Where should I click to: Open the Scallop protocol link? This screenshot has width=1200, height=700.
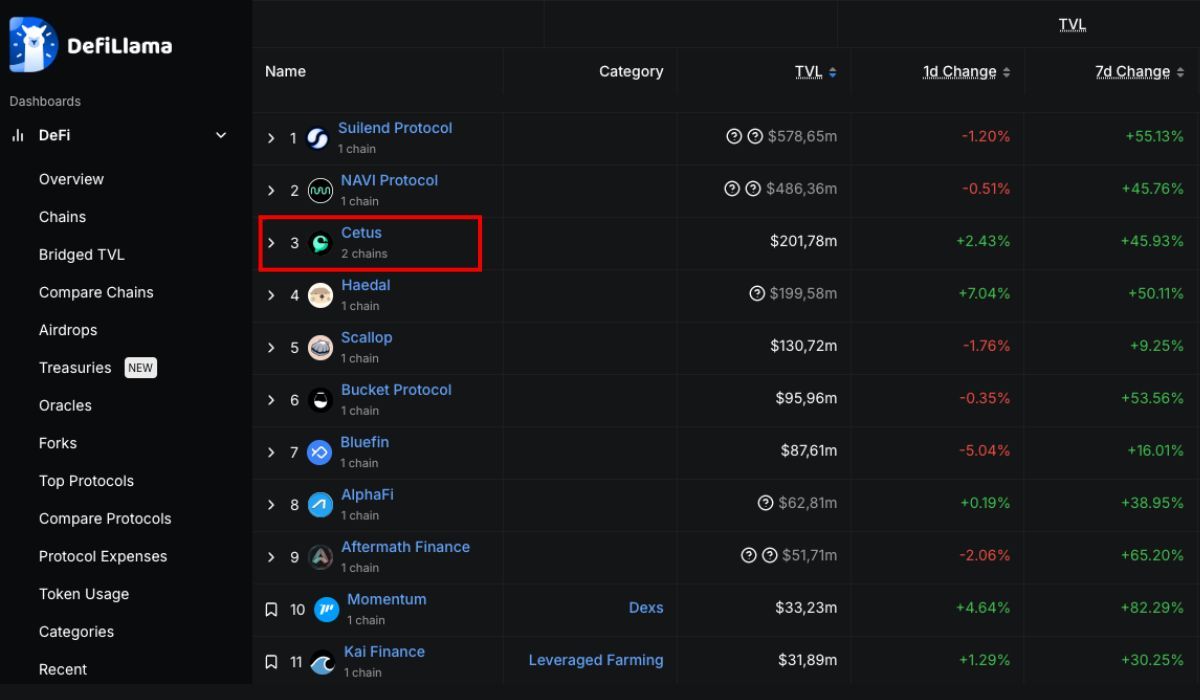point(366,337)
